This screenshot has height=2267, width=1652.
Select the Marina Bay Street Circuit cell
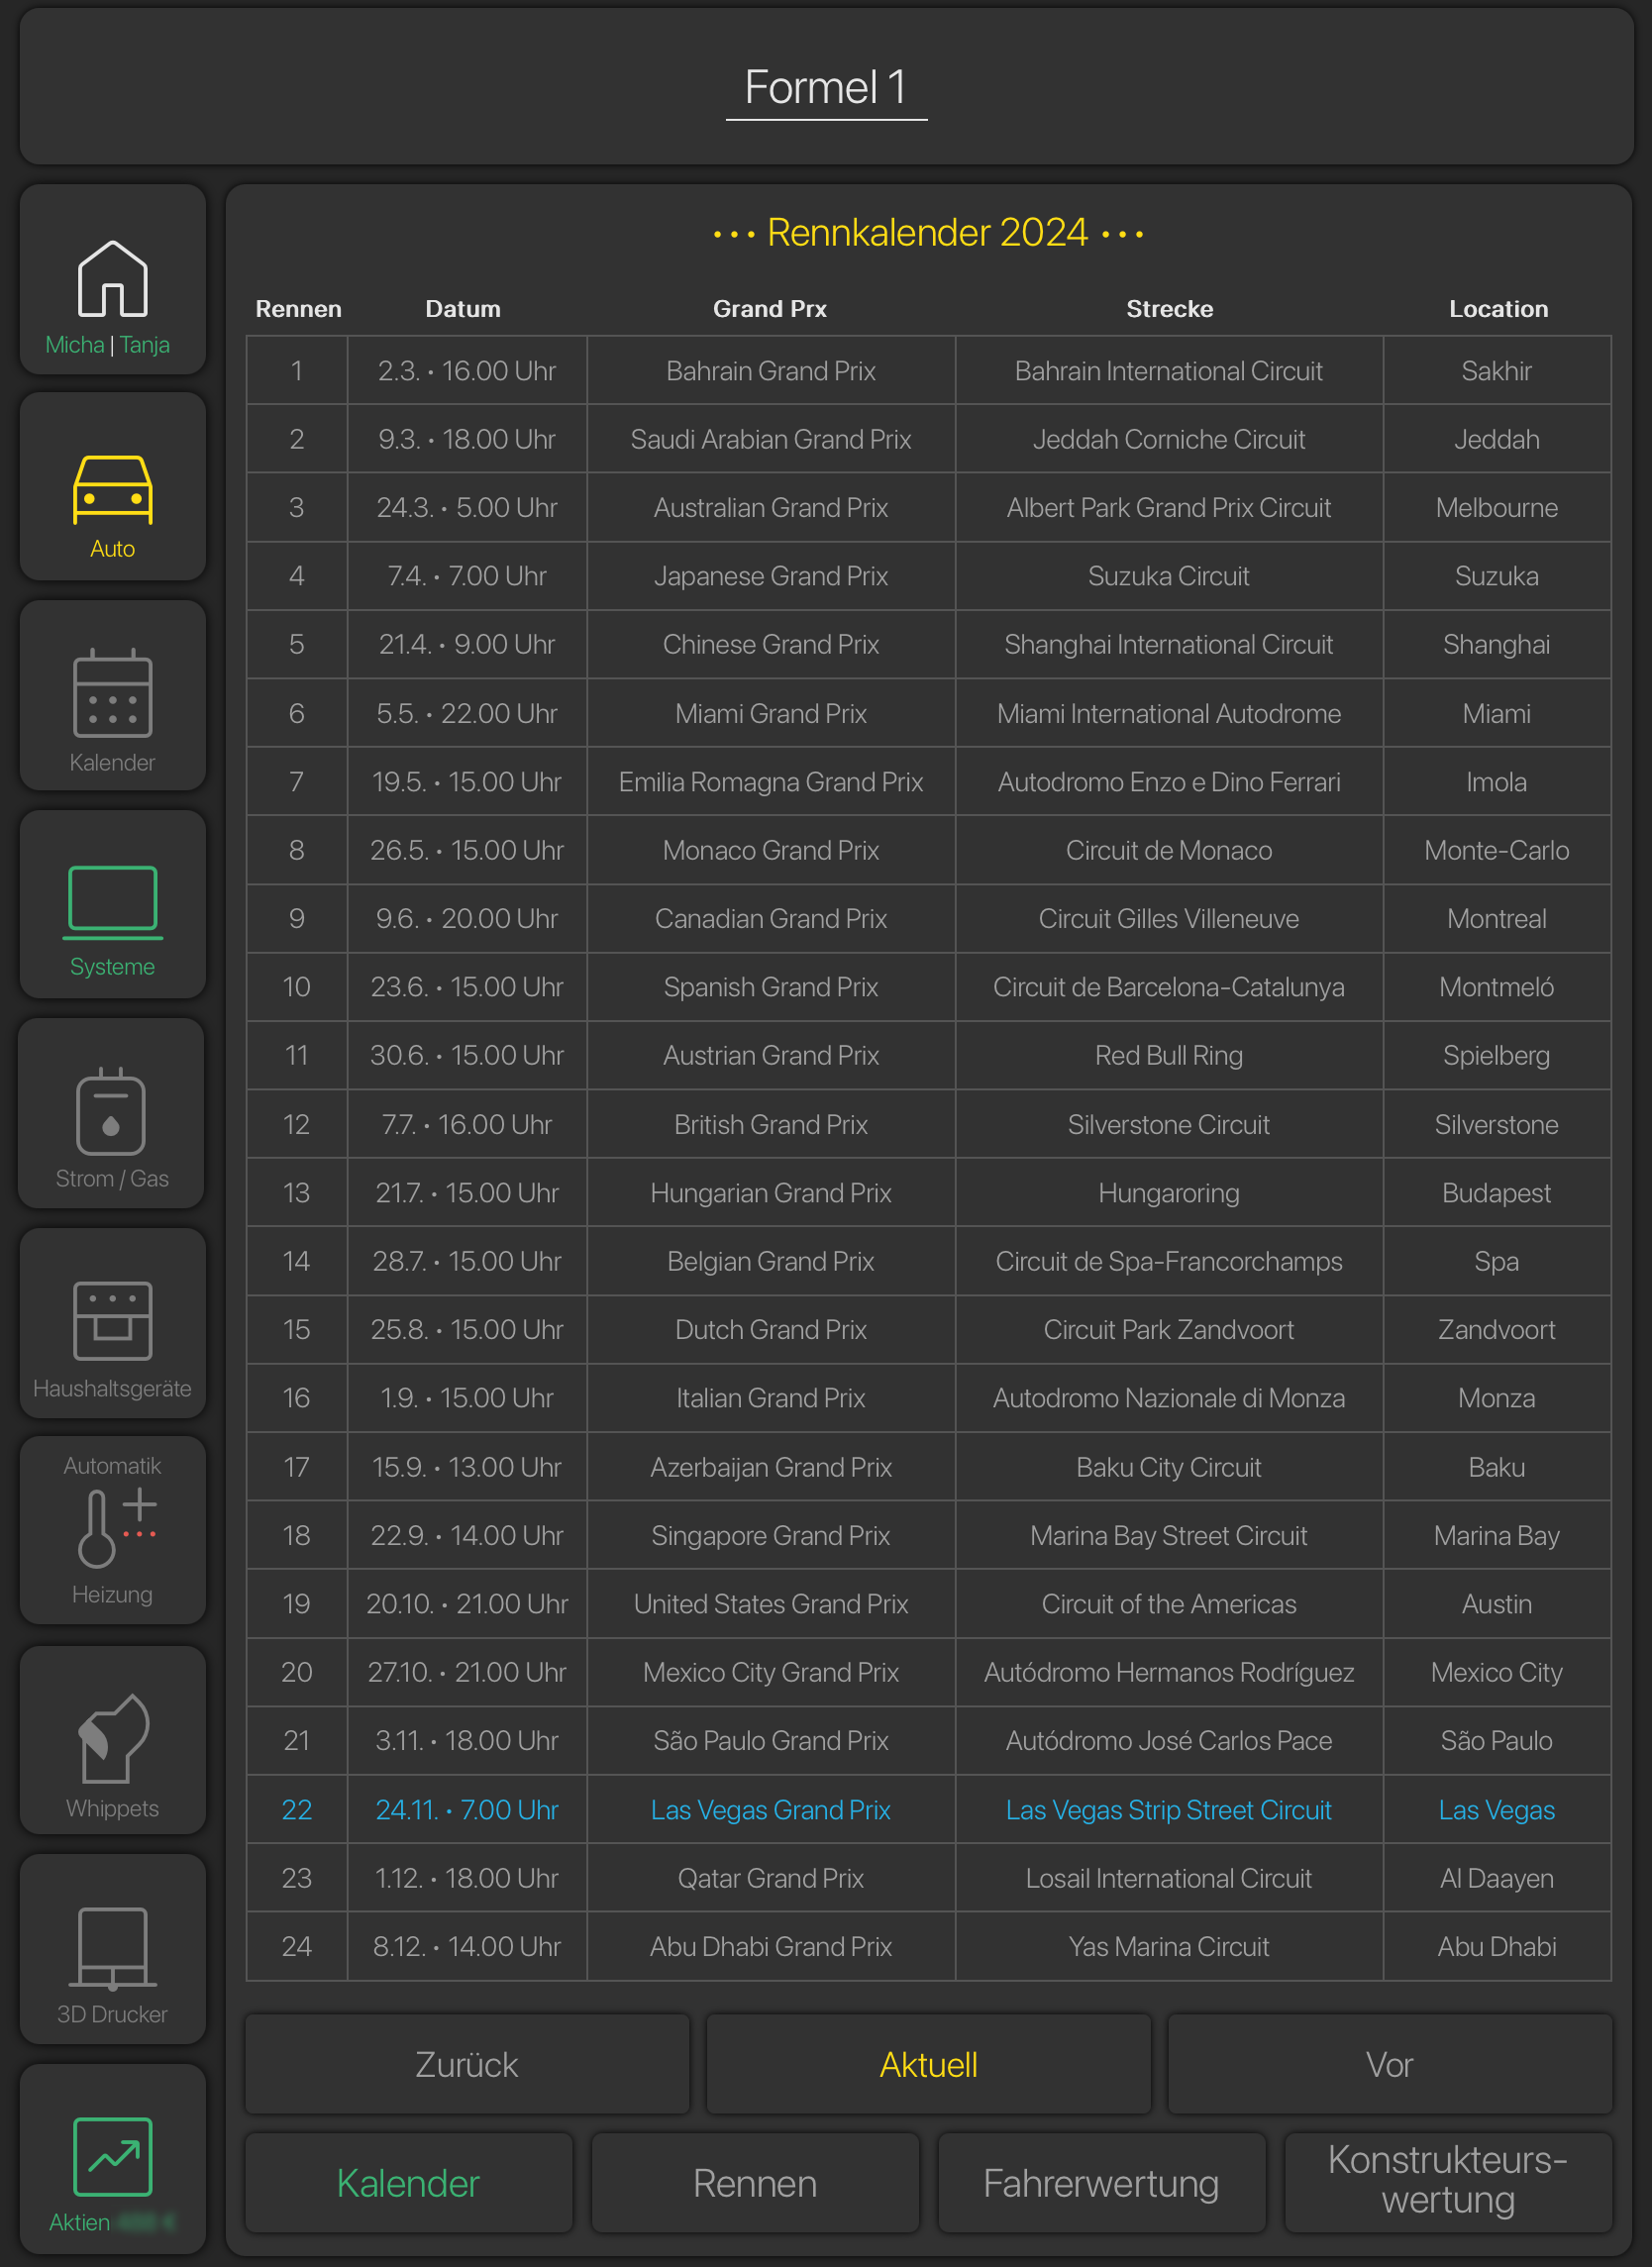pyautogui.click(x=1169, y=1535)
